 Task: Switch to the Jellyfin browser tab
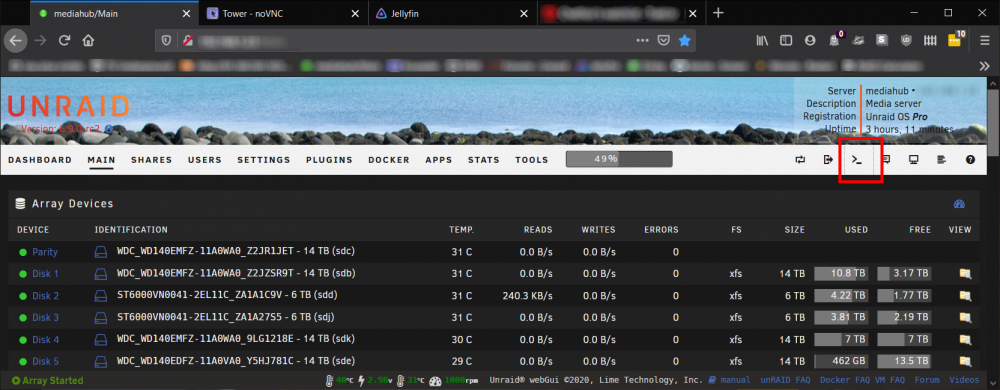[x=452, y=13]
